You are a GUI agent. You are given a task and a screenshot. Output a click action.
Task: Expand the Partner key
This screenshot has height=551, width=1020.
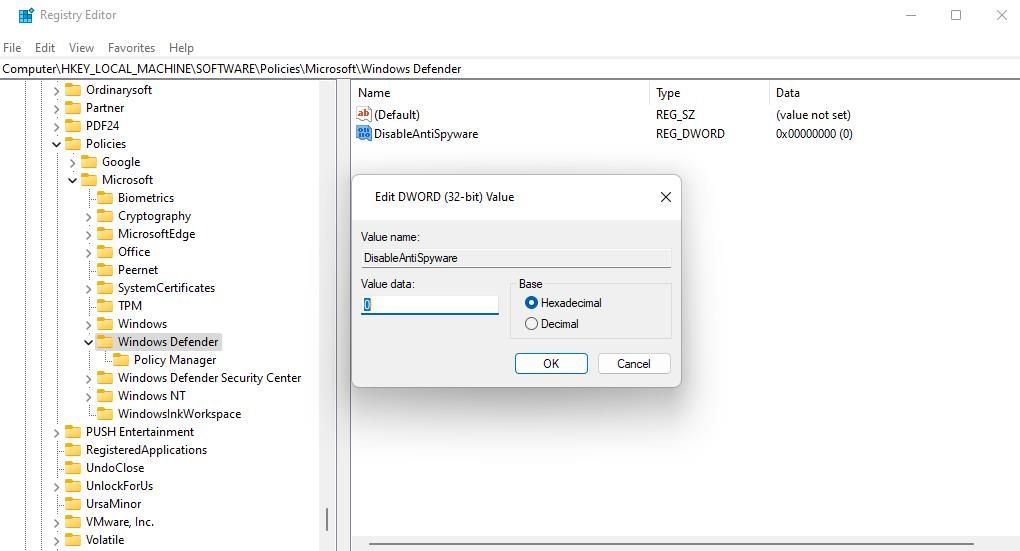[57, 109]
